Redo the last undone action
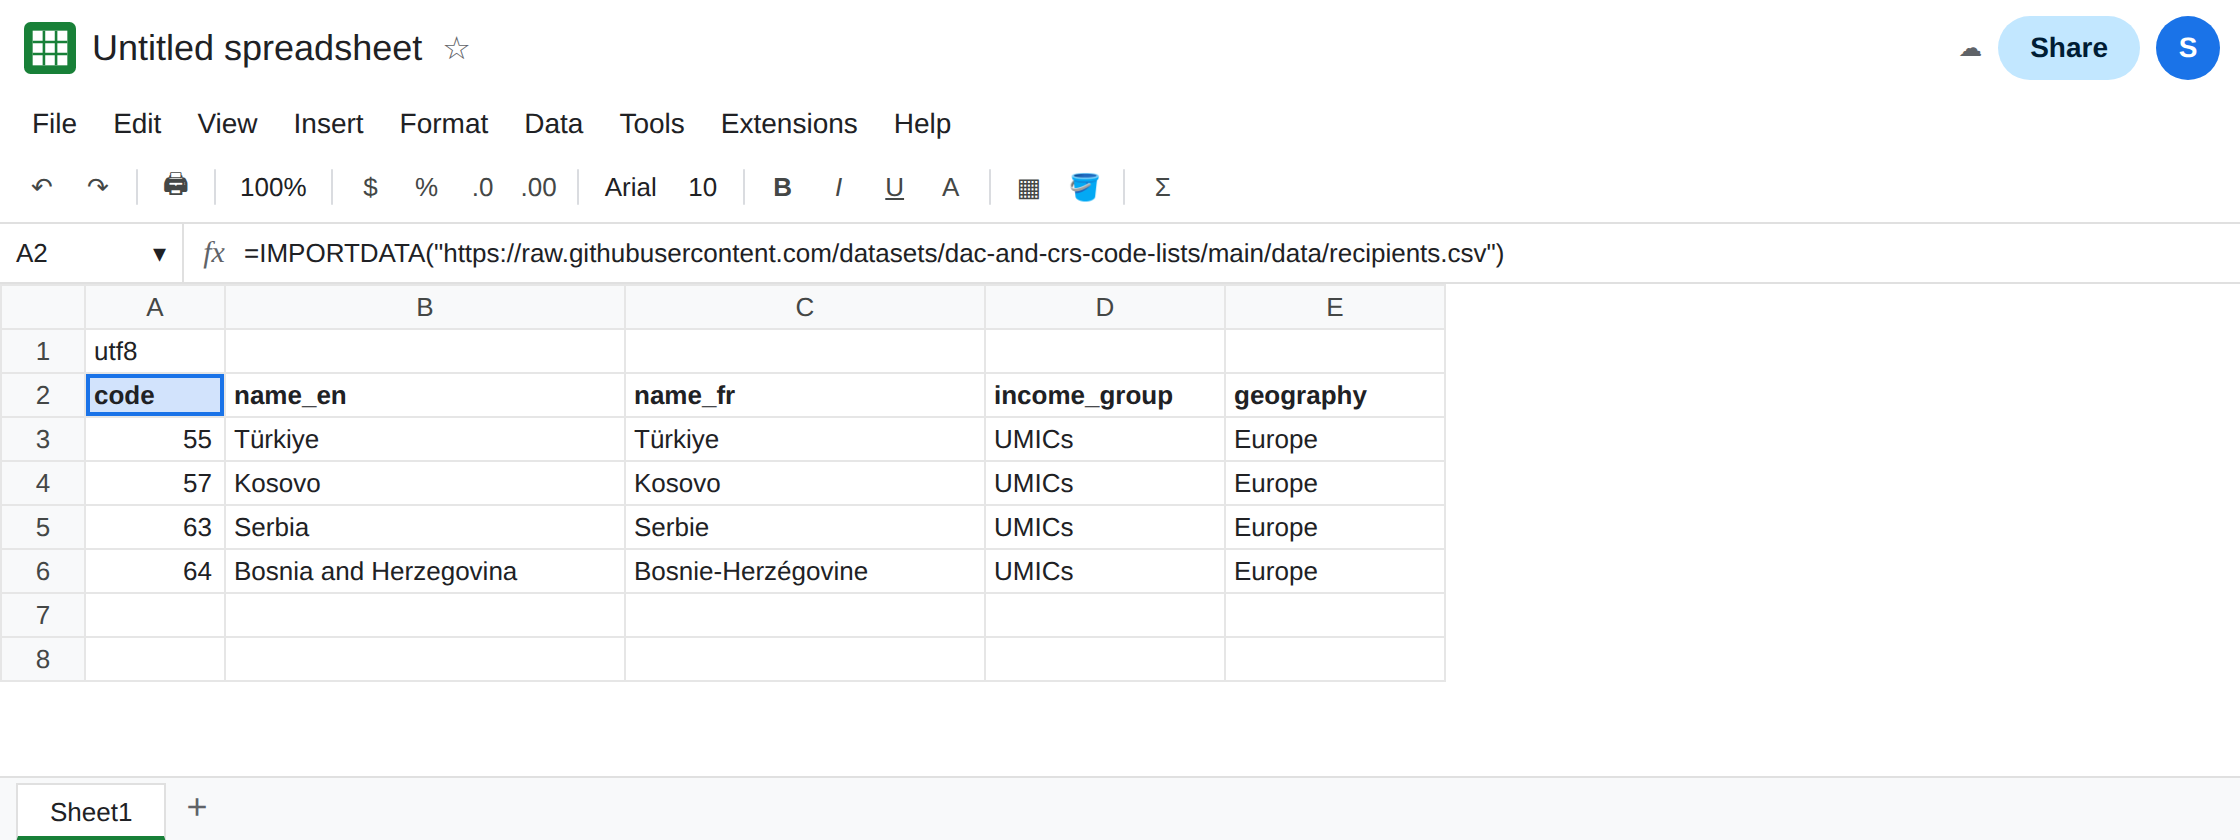 click(97, 187)
